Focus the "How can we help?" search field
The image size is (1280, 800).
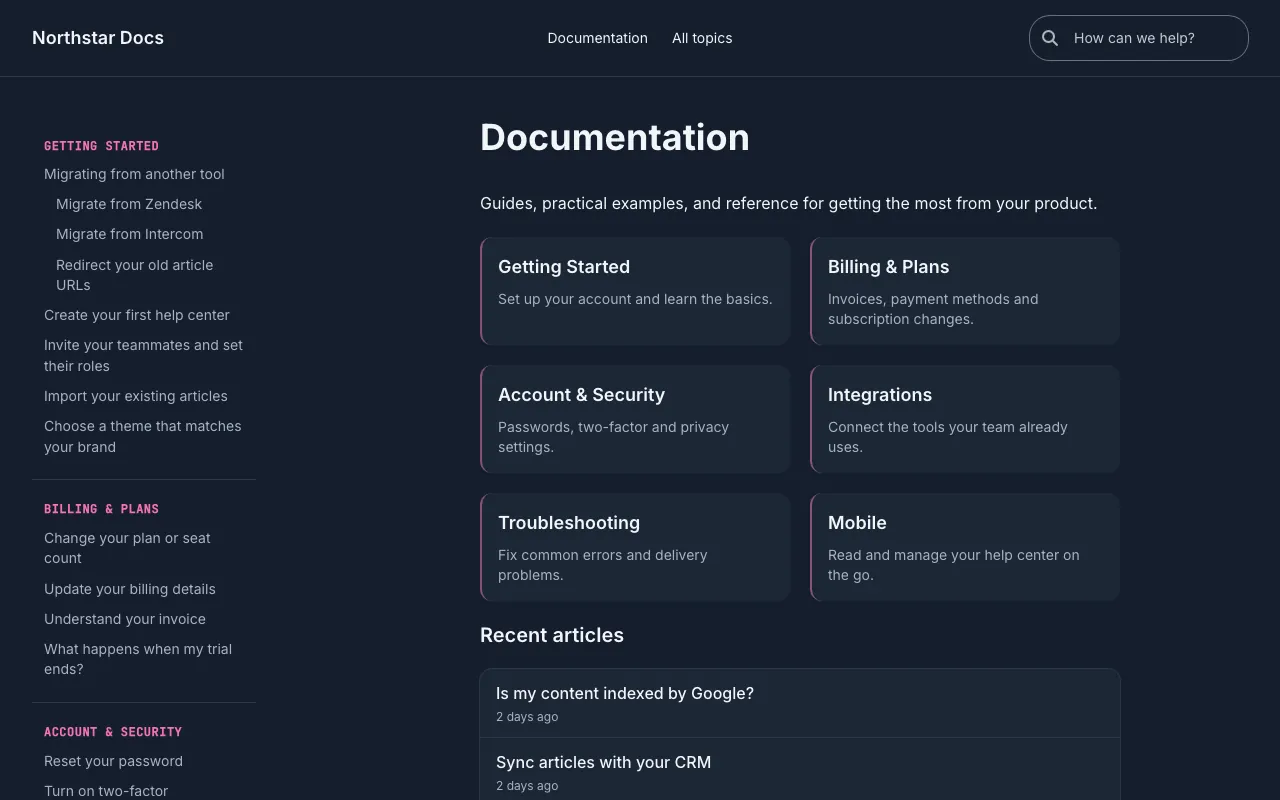click(x=1139, y=38)
